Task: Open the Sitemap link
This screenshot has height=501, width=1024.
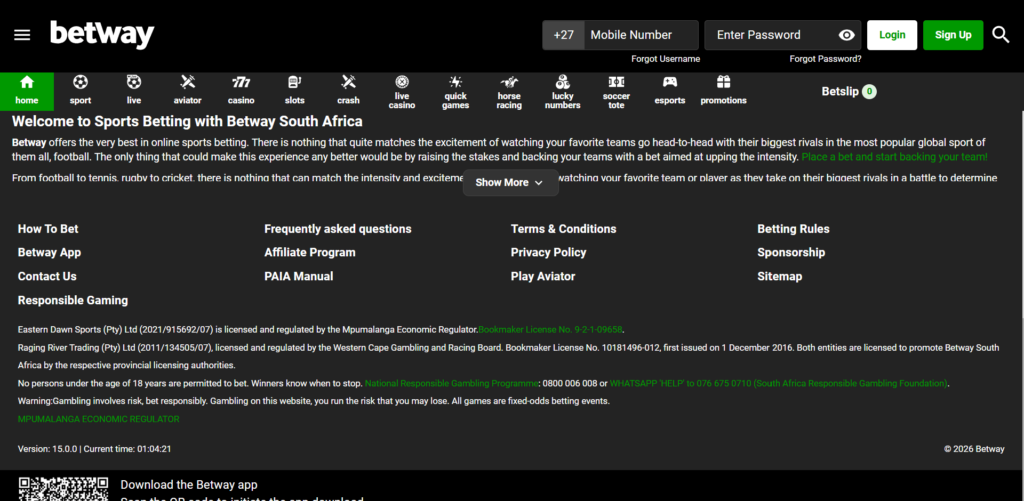Action: pos(779,276)
